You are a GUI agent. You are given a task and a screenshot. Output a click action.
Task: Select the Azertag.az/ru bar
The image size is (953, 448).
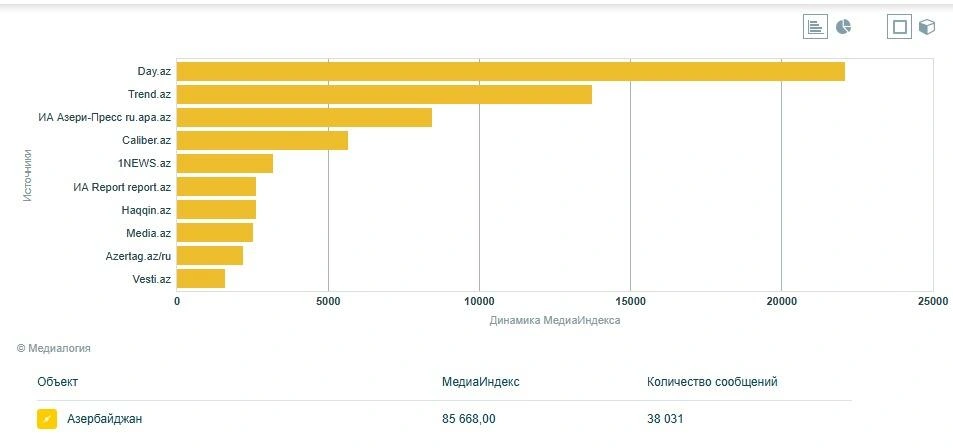click(210, 256)
